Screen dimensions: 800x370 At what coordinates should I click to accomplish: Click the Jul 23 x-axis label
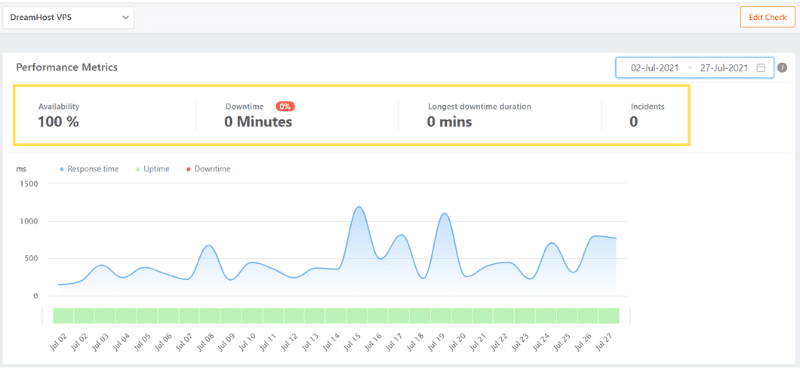tap(520, 342)
